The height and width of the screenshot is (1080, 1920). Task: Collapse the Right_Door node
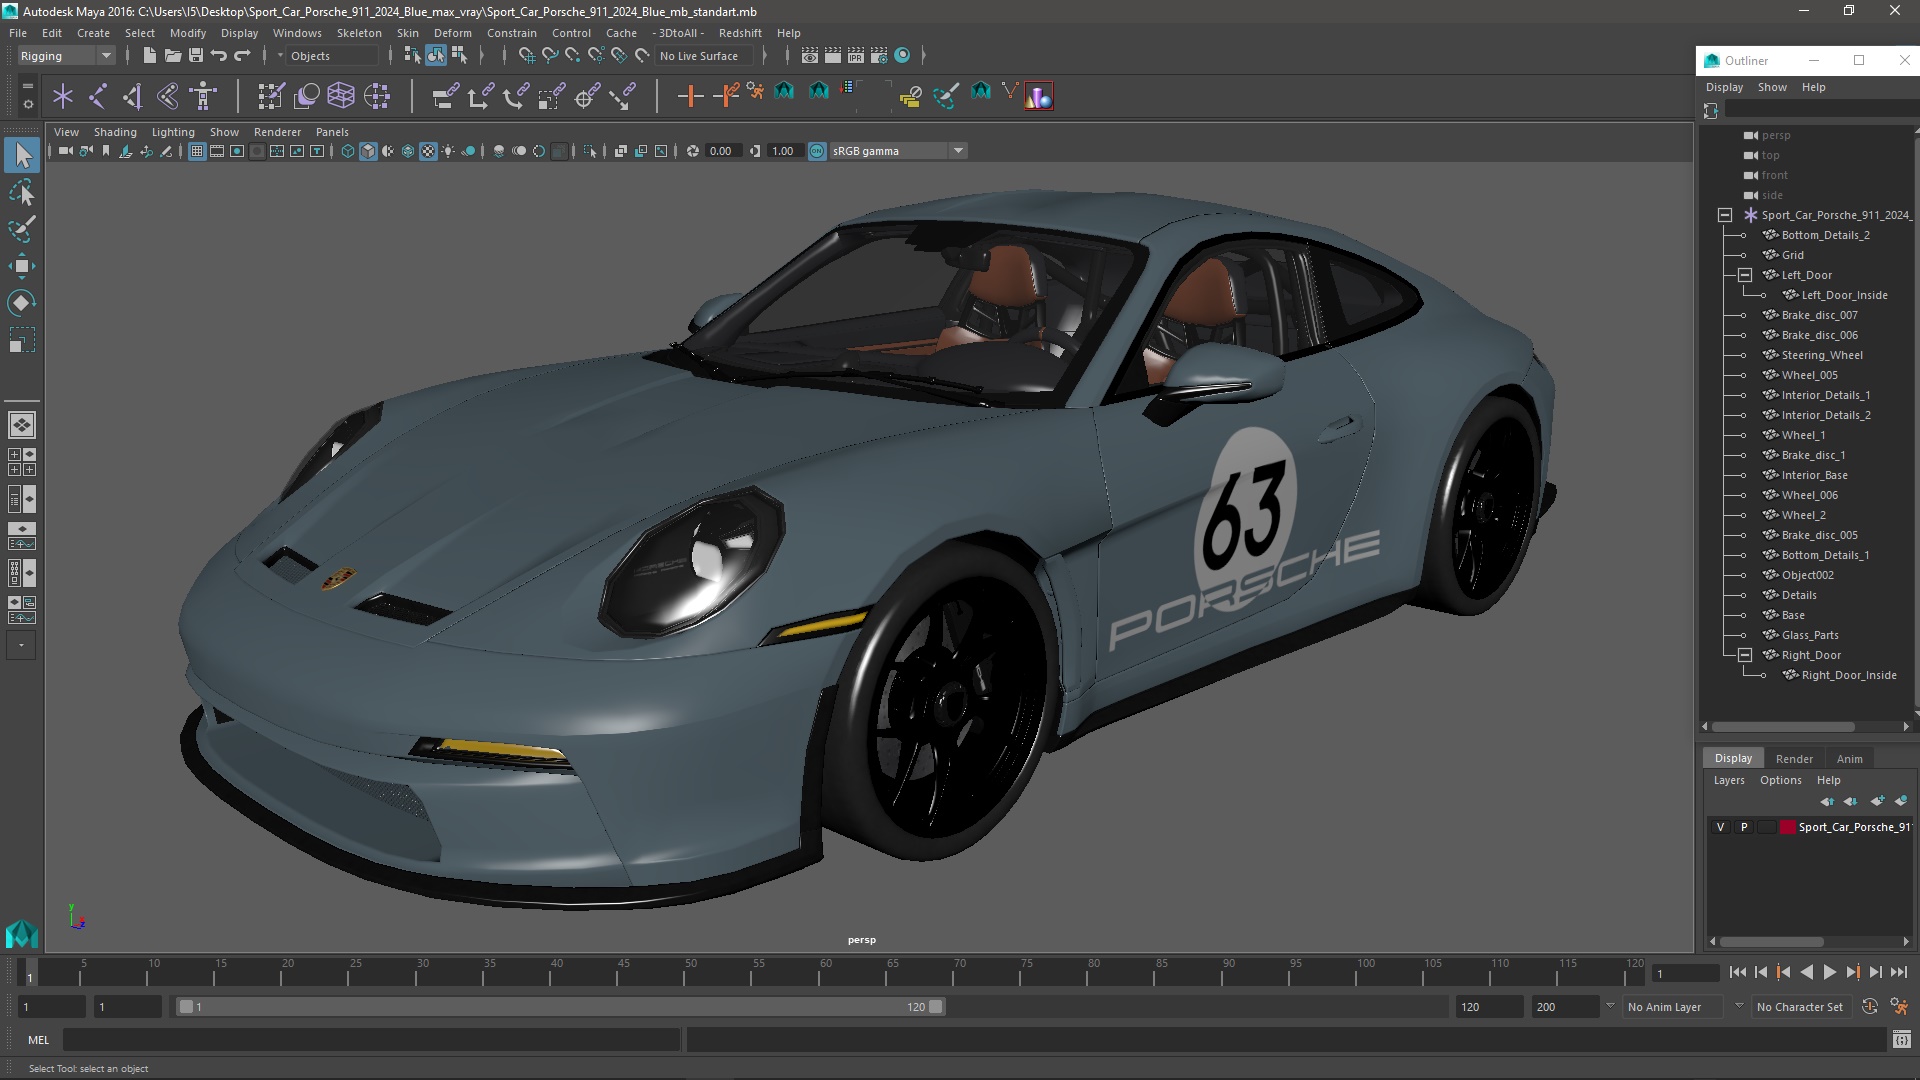1745,655
